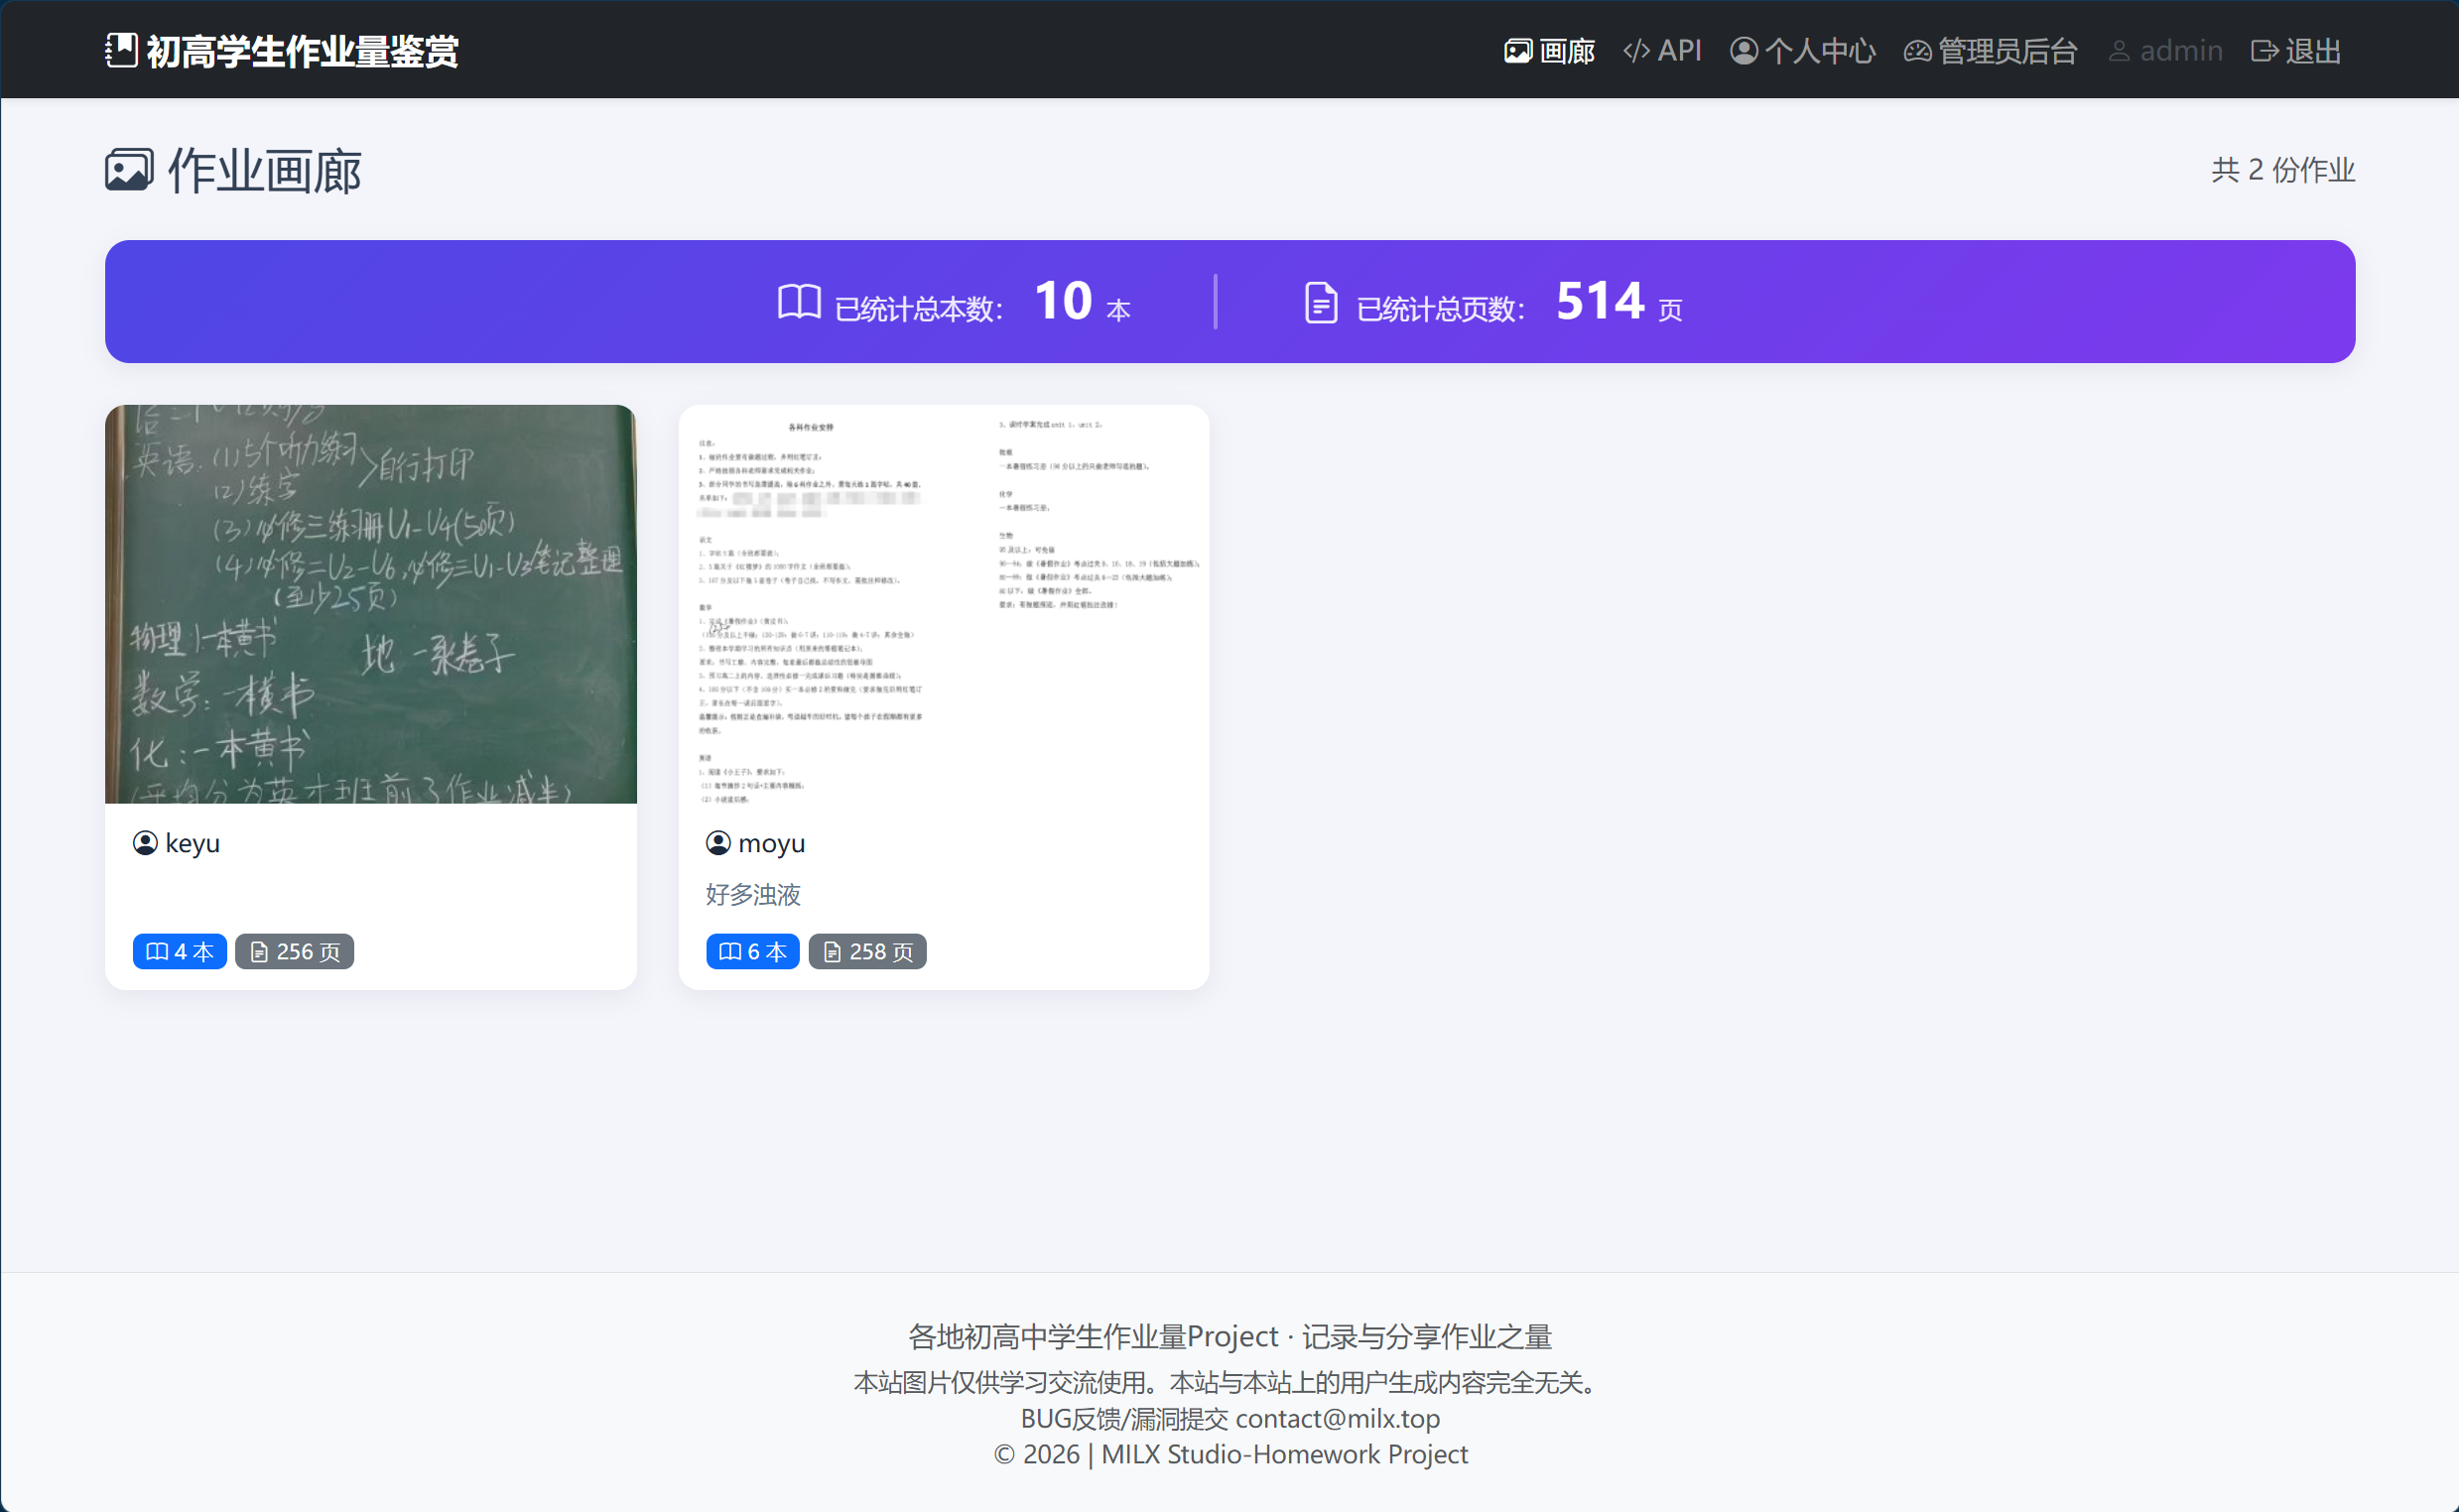This screenshot has height=1512, width=2459.
Task: Open the 画廊 gallery nav item
Action: pos(1549,50)
